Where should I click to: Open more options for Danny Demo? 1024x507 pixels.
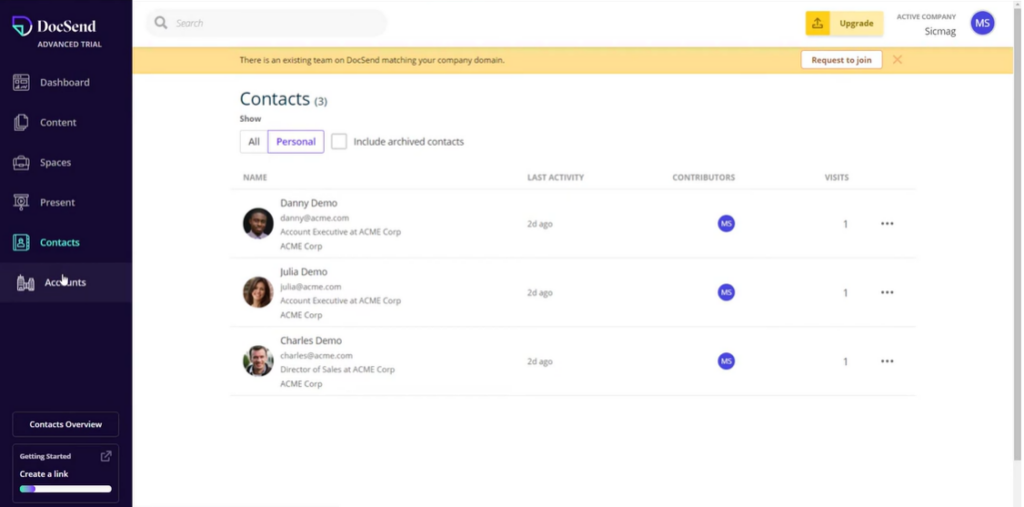point(887,223)
